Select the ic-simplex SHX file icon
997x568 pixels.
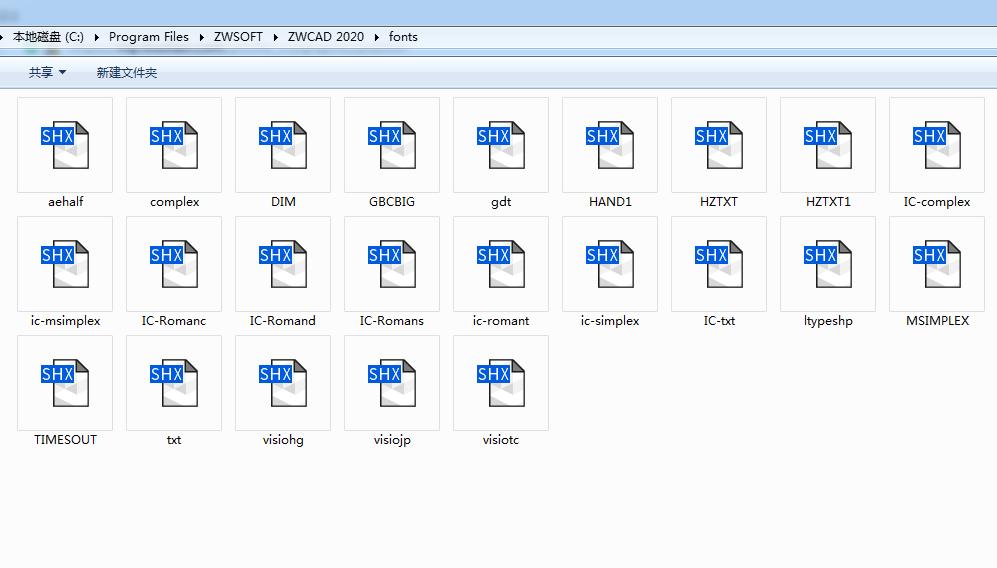(x=610, y=264)
